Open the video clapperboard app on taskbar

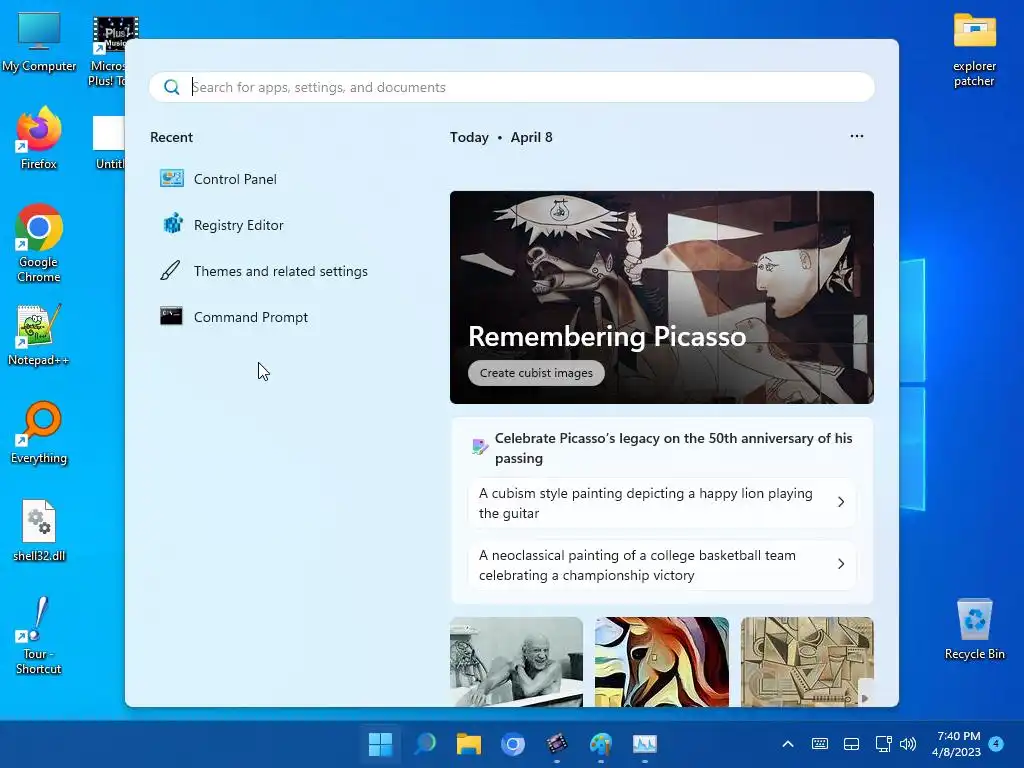(x=556, y=744)
